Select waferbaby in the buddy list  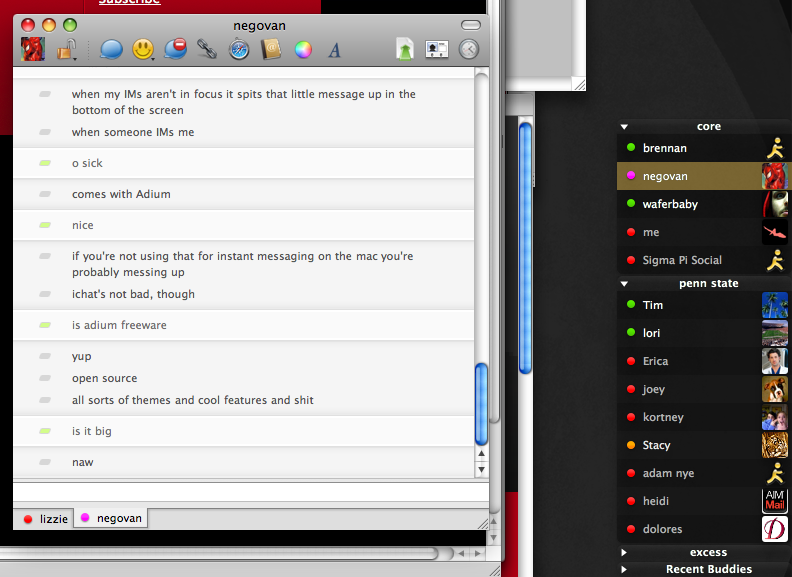tap(702, 204)
